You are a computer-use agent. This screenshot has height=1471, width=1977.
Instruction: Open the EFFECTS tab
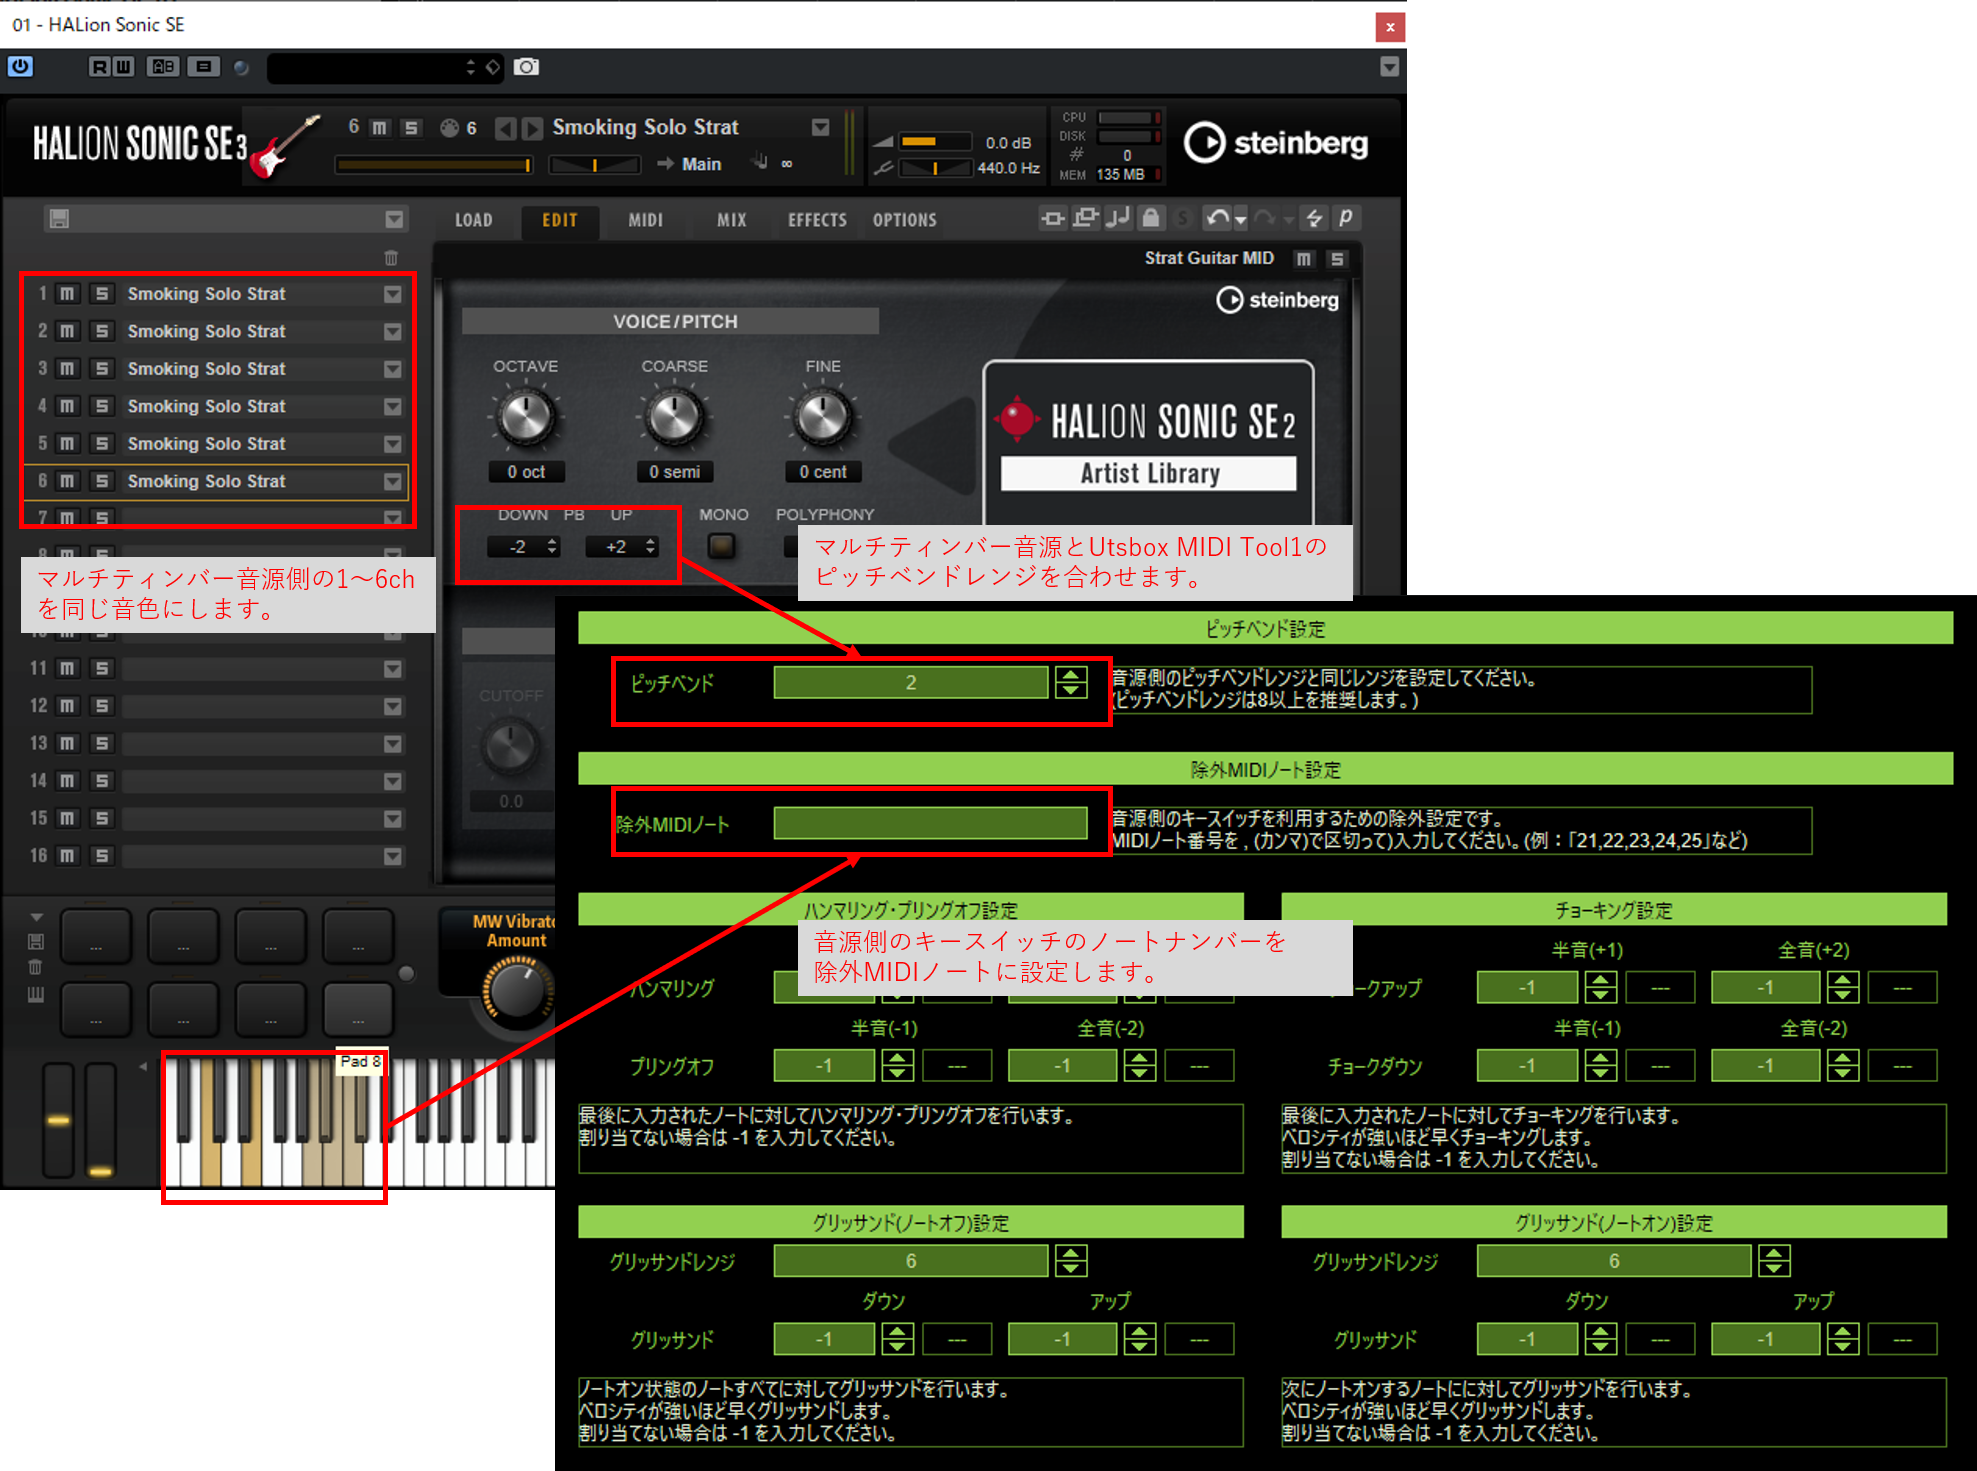817,220
